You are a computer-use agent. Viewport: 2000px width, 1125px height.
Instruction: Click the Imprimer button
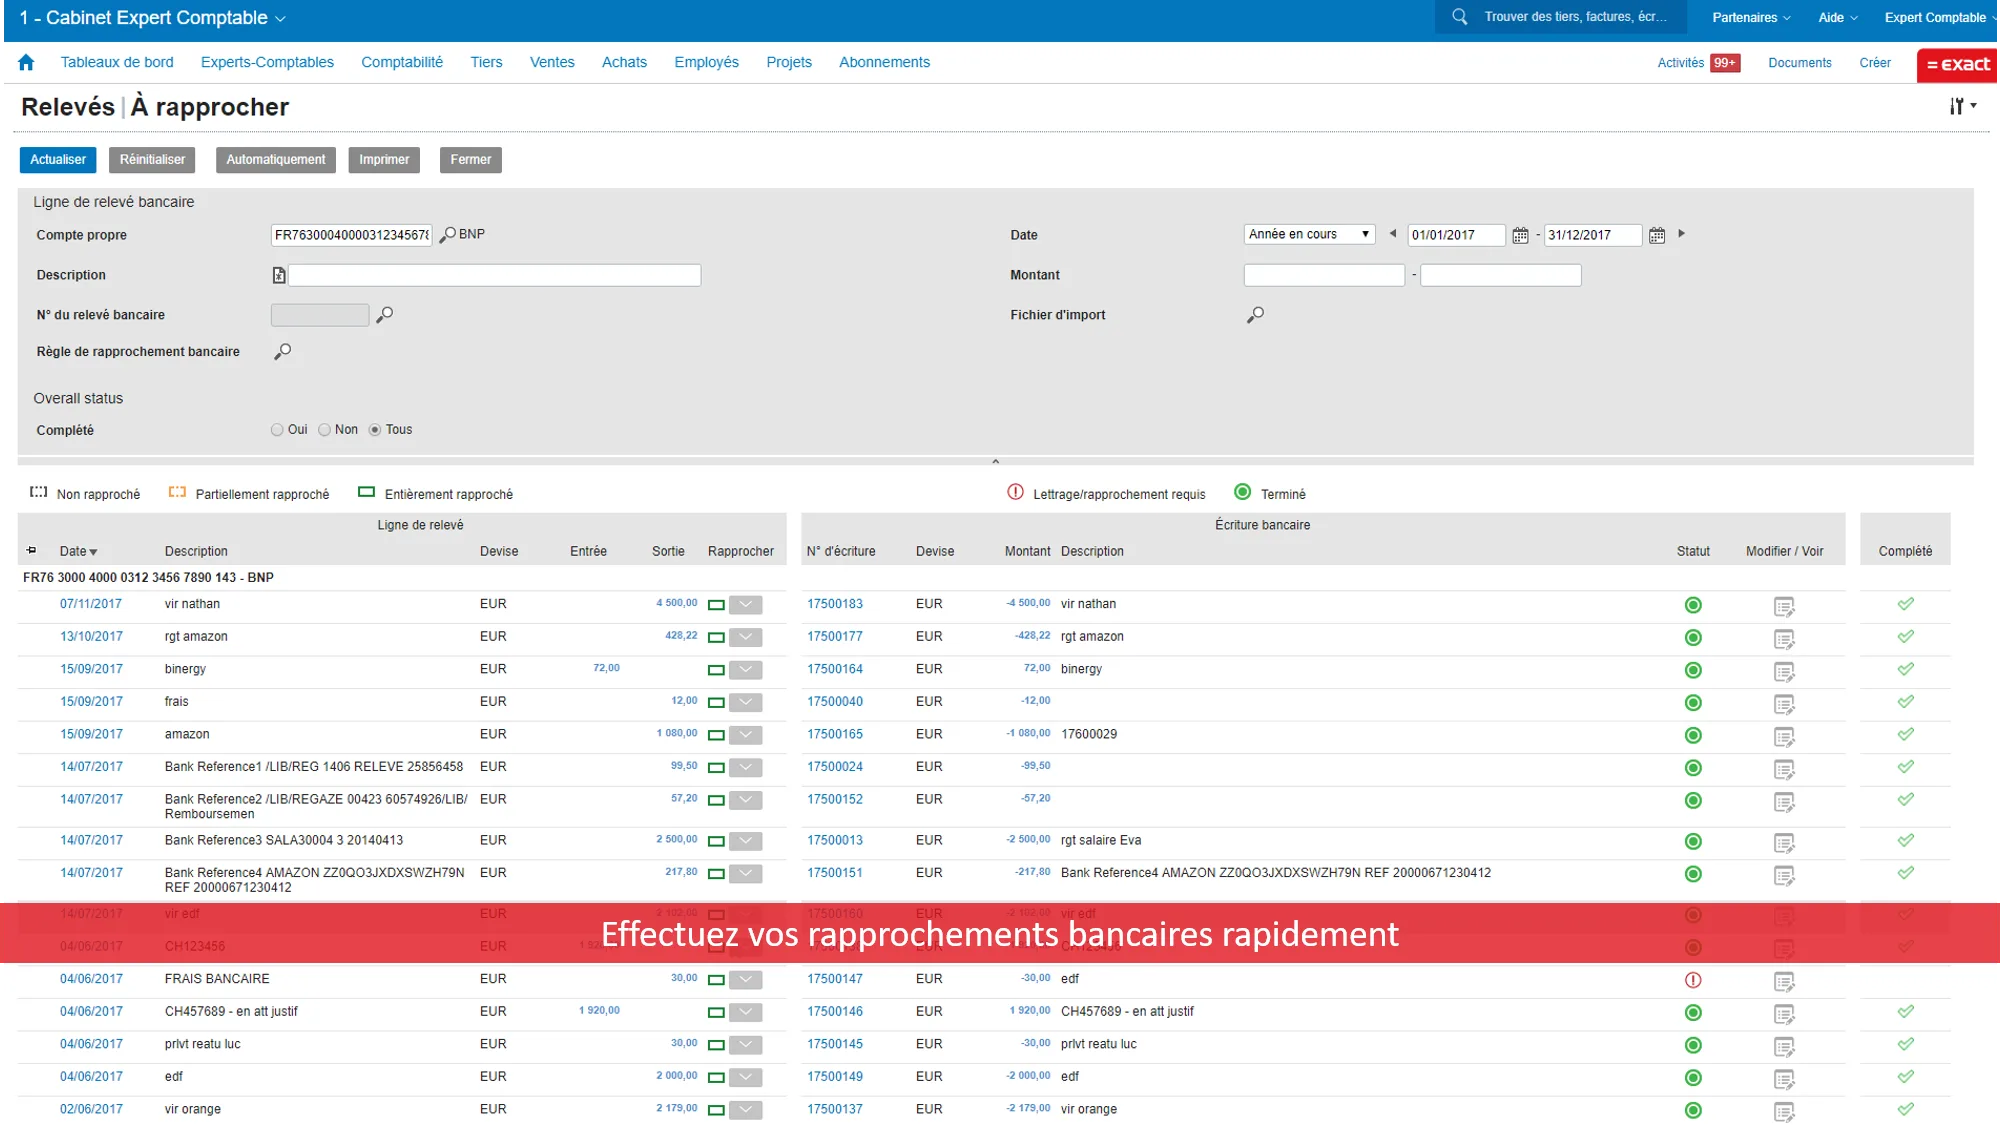pyautogui.click(x=384, y=160)
